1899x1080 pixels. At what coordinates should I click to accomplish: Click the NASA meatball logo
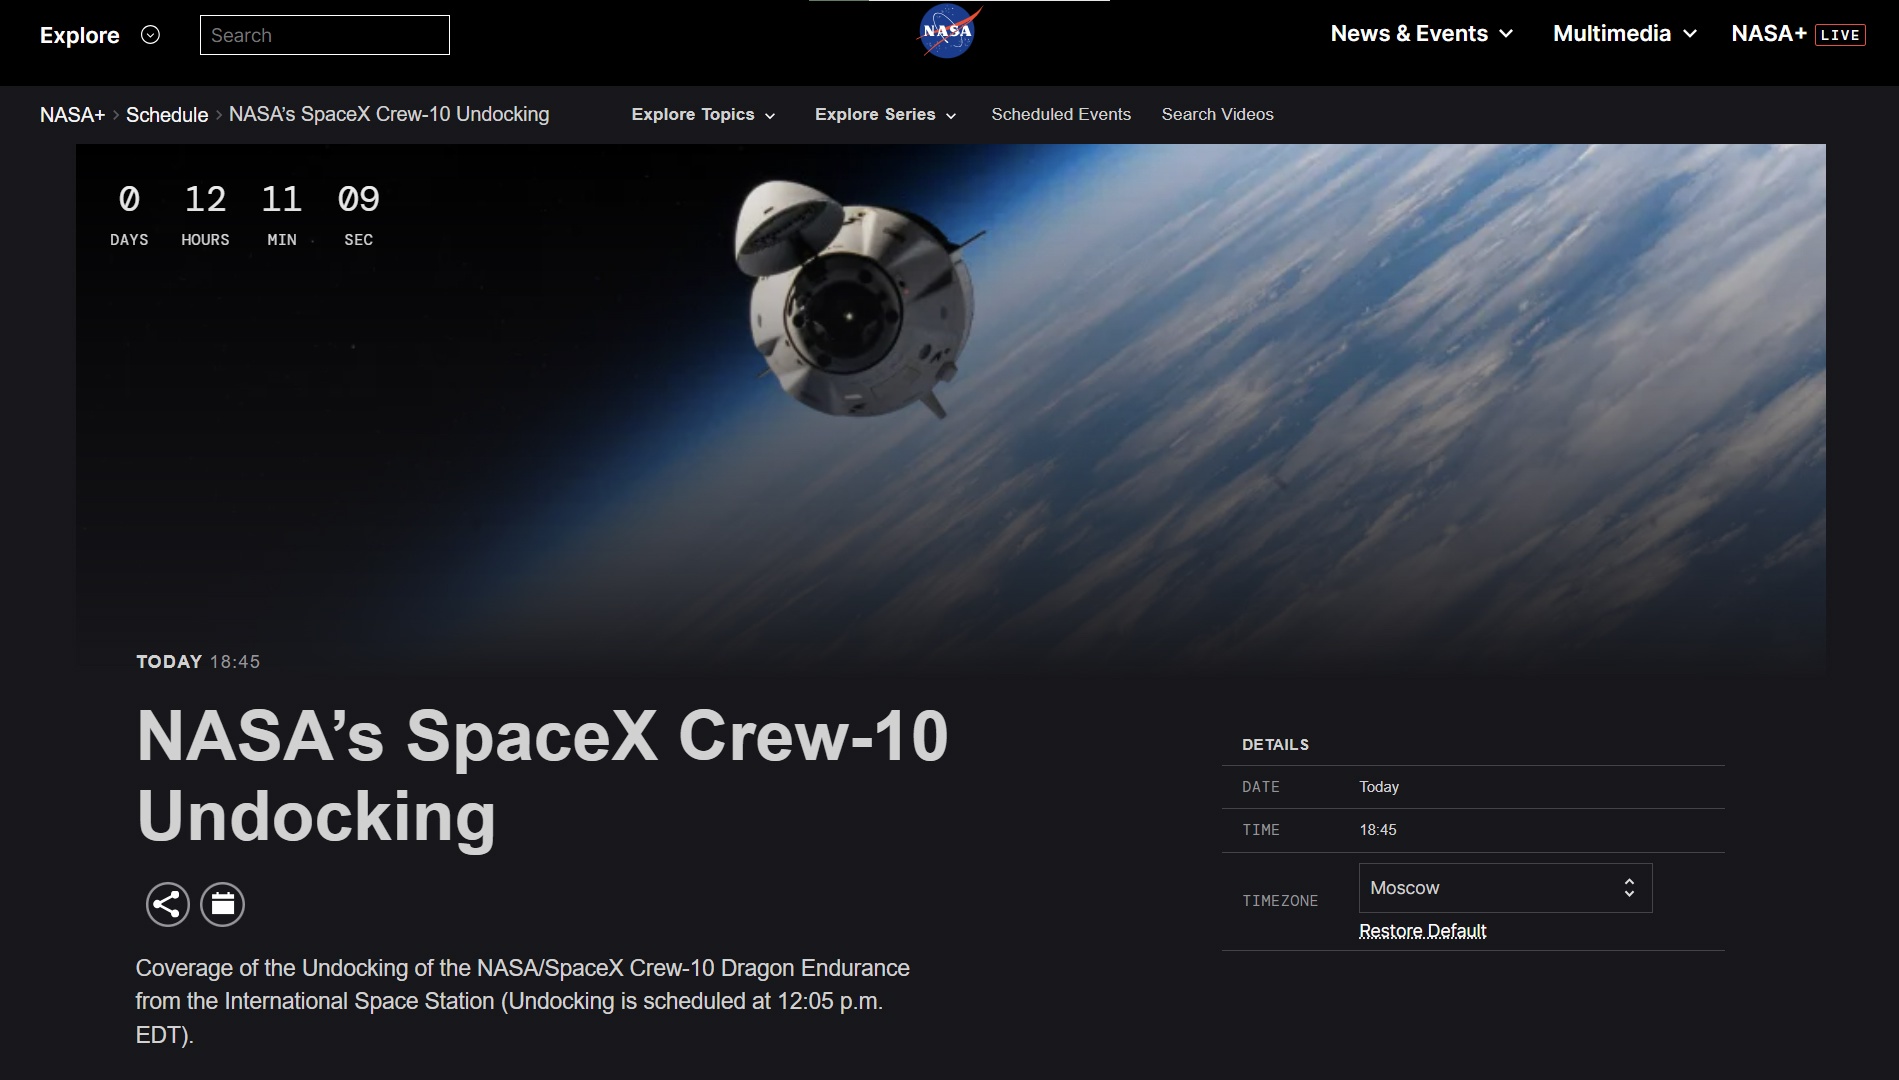[948, 32]
